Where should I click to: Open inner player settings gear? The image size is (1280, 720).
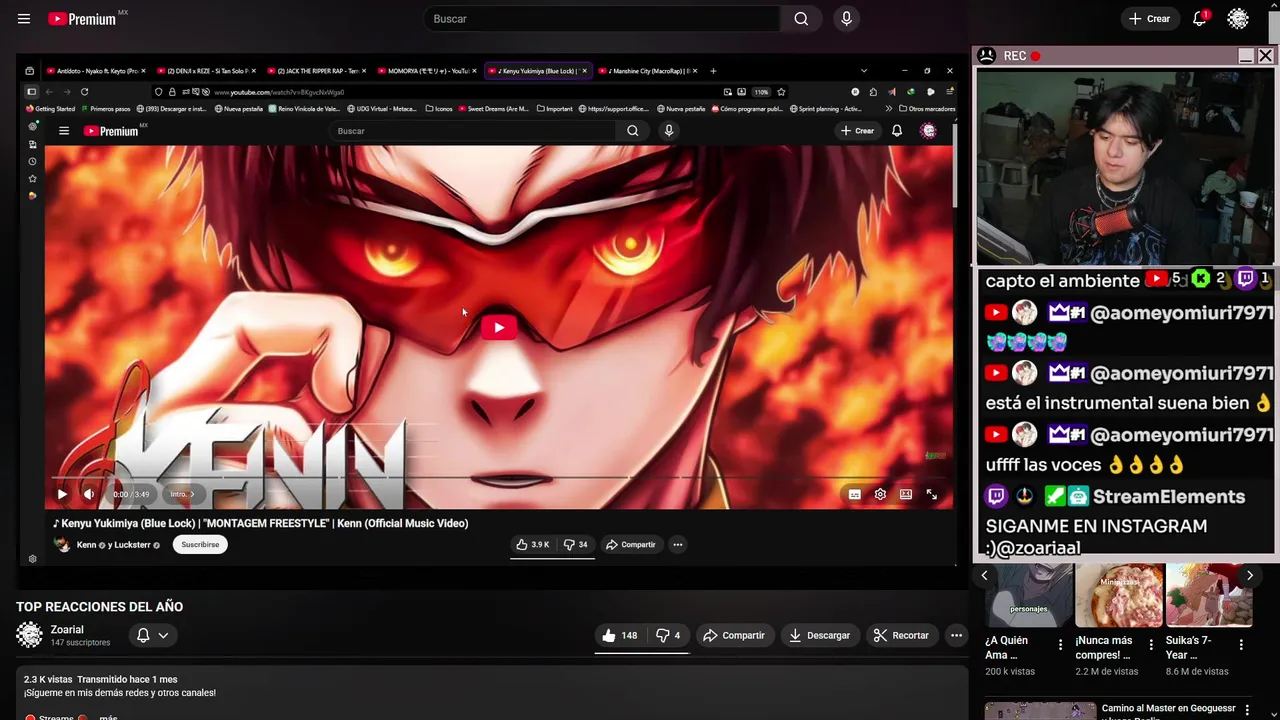coord(880,494)
